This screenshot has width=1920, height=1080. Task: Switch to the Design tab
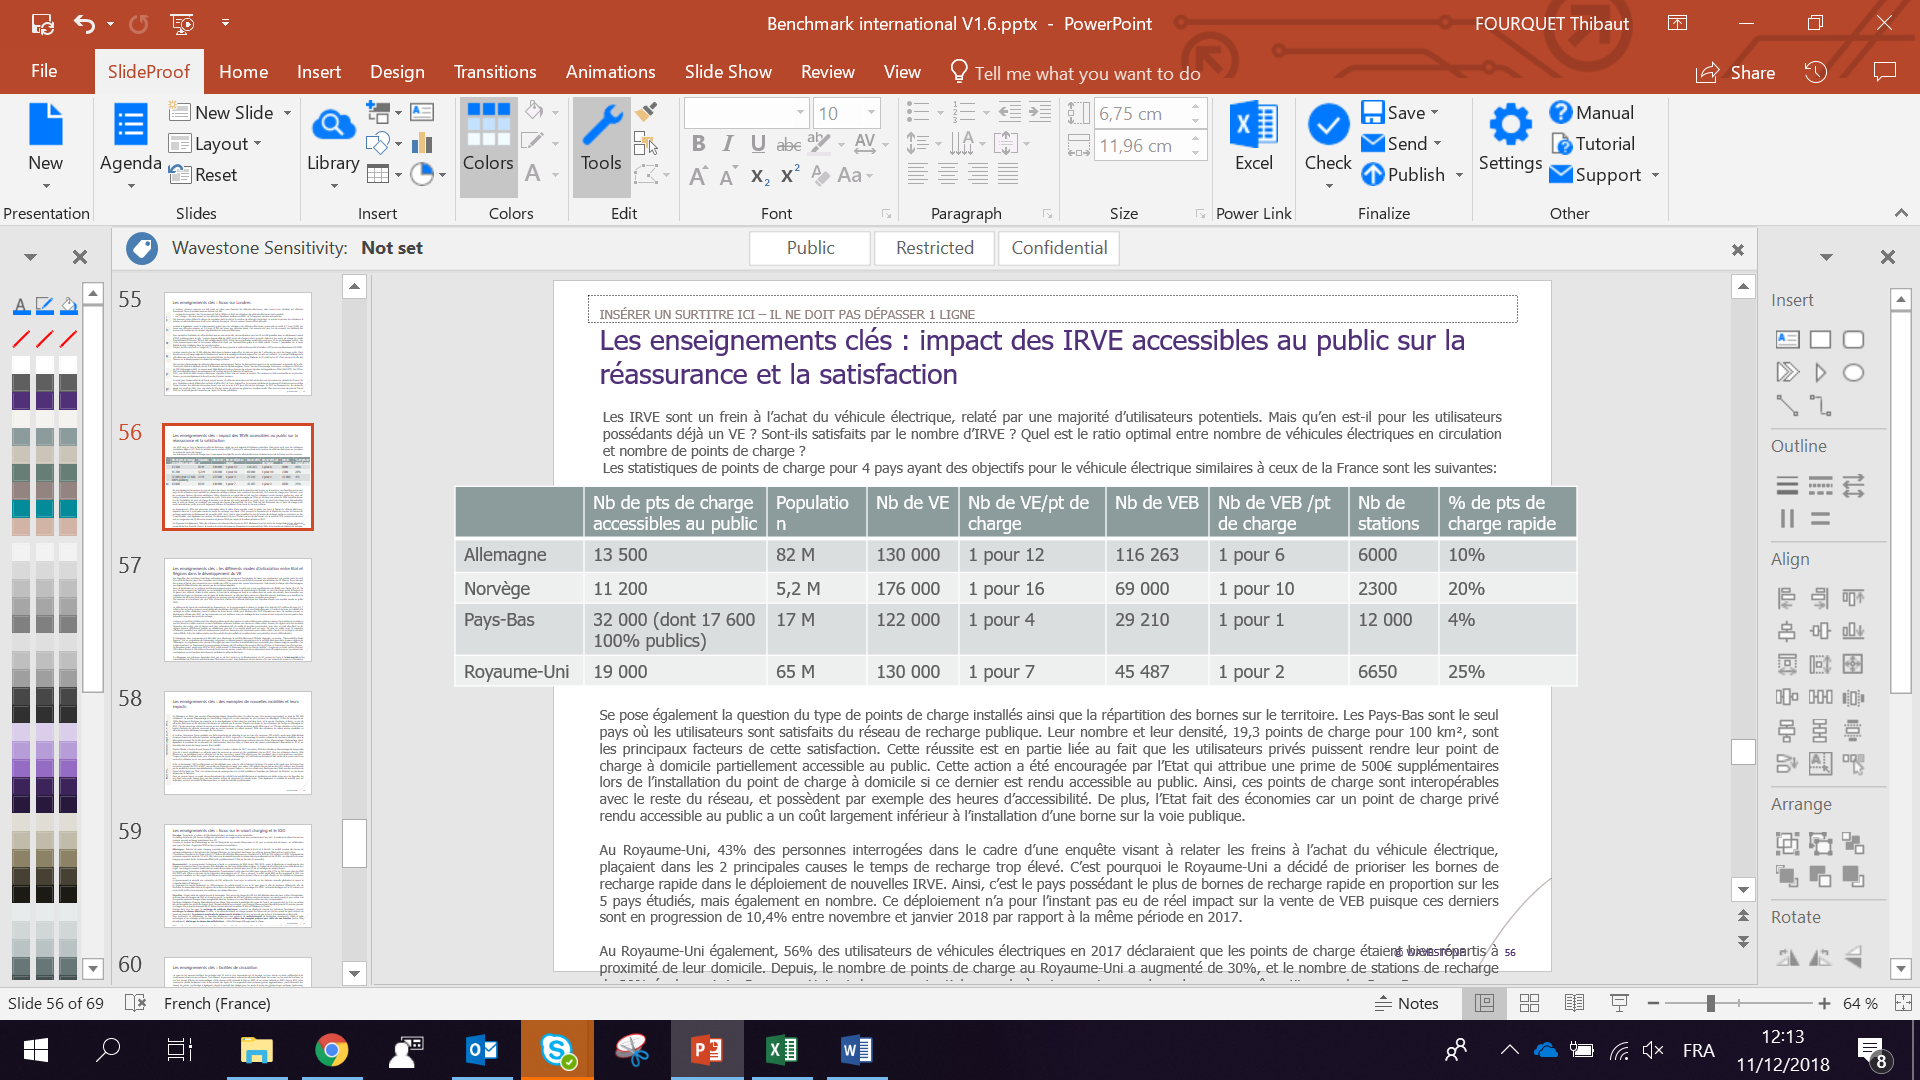(x=397, y=72)
